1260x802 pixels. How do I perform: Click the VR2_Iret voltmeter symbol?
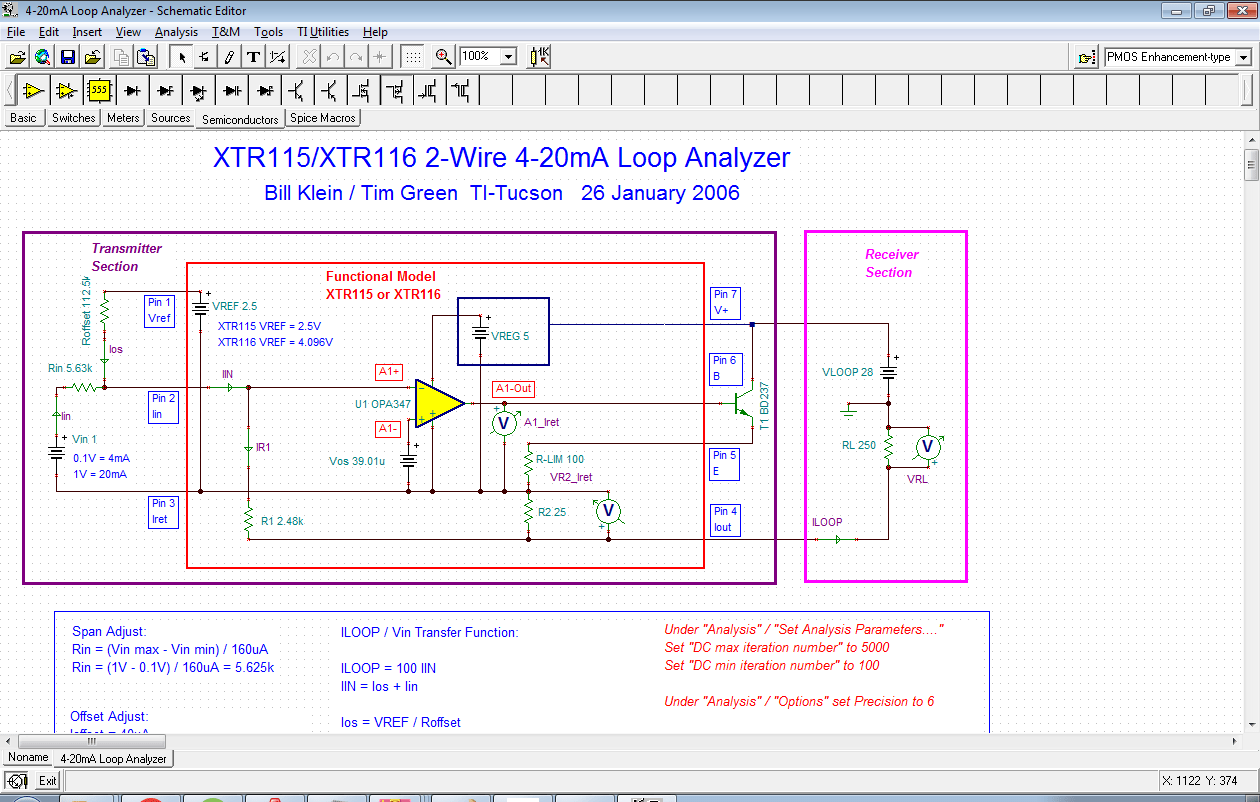click(607, 510)
